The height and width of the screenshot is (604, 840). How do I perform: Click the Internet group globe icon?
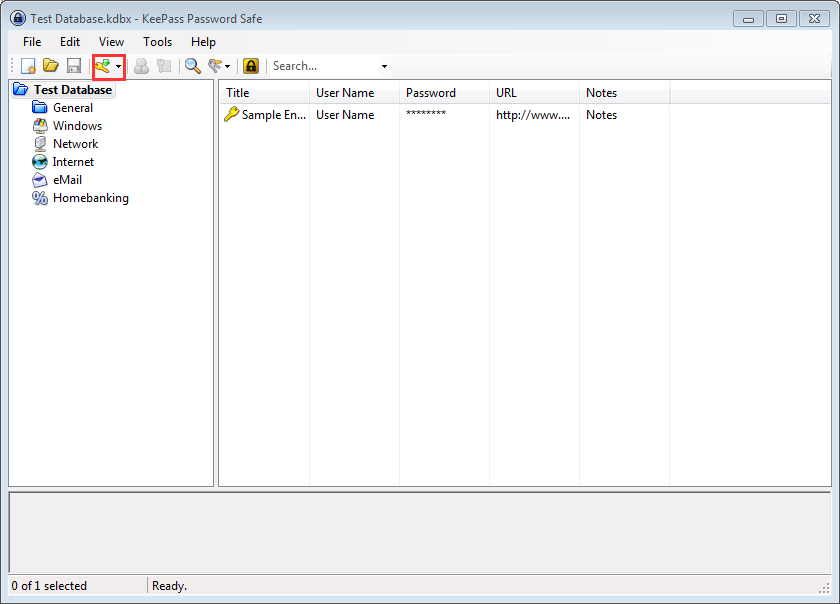40,162
